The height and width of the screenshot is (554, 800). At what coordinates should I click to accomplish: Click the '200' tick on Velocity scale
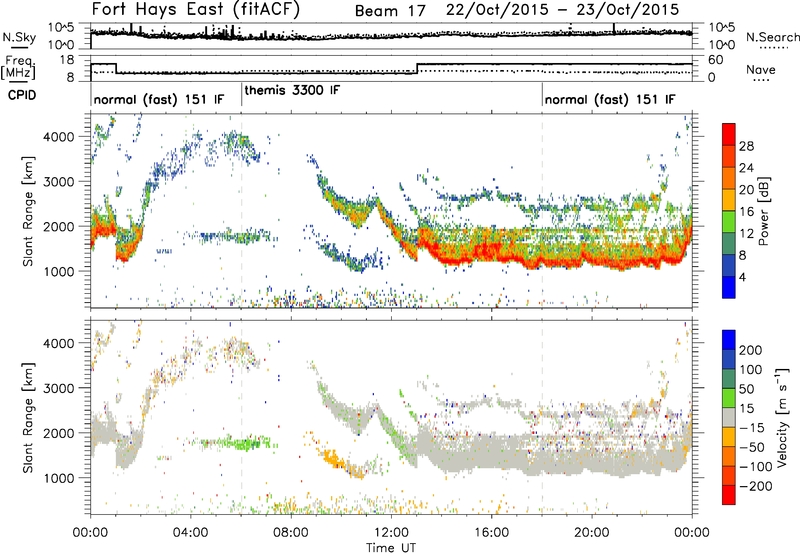[751, 350]
